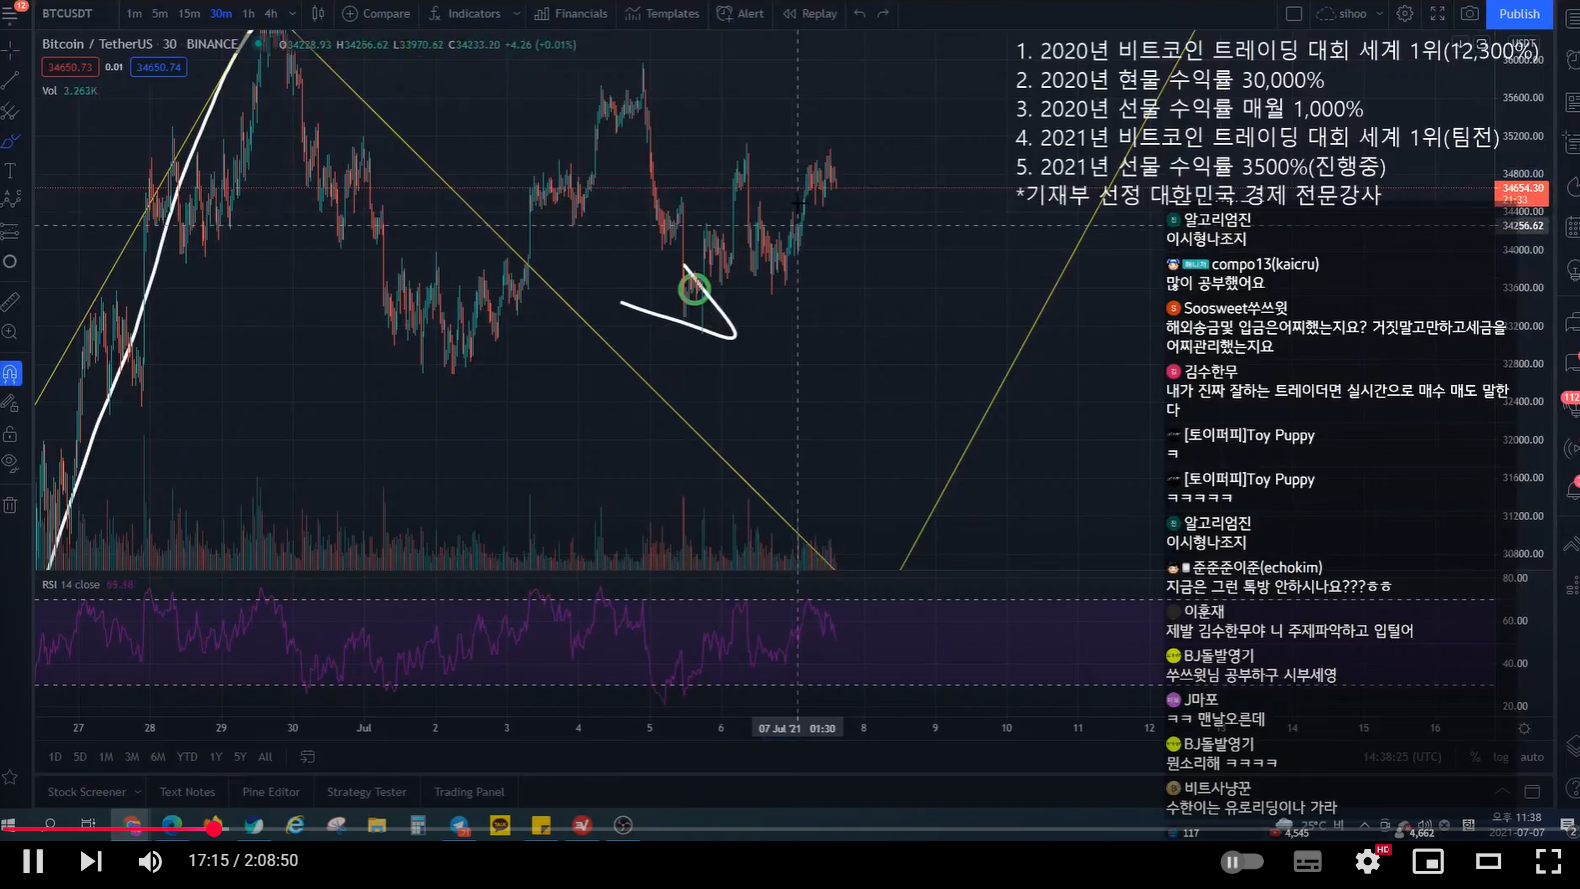Open the icons/shapes tool in sidebar
The image size is (1580, 889).
(x=11, y=262)
